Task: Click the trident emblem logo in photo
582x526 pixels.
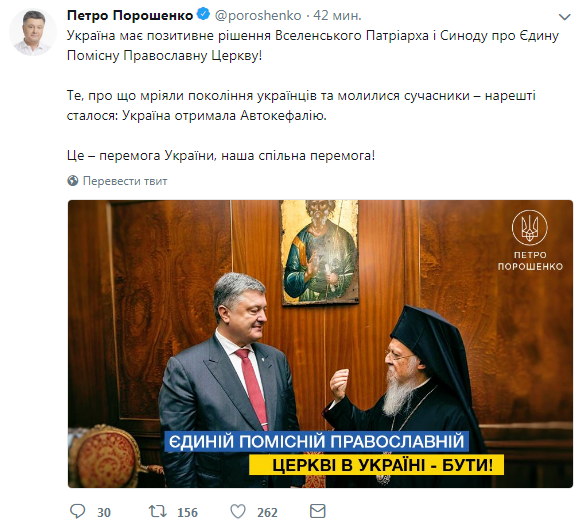Action: click(529, 227)
